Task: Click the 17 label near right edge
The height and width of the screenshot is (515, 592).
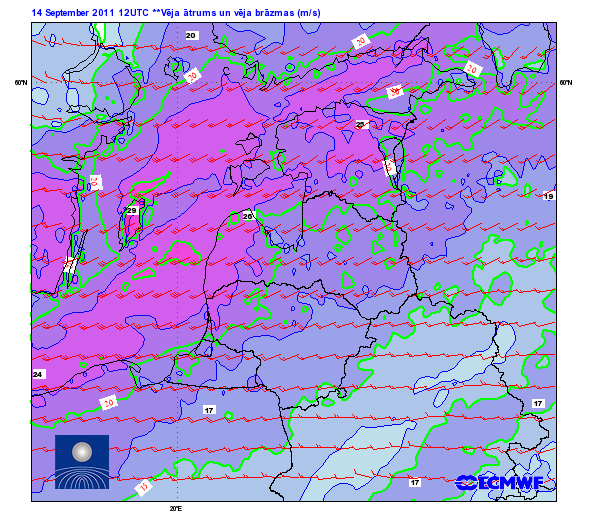Action: coord(538,403)
